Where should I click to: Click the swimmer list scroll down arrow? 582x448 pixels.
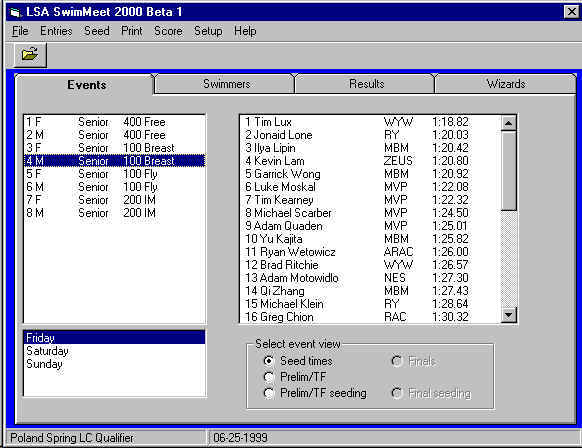tap(509, 315)
